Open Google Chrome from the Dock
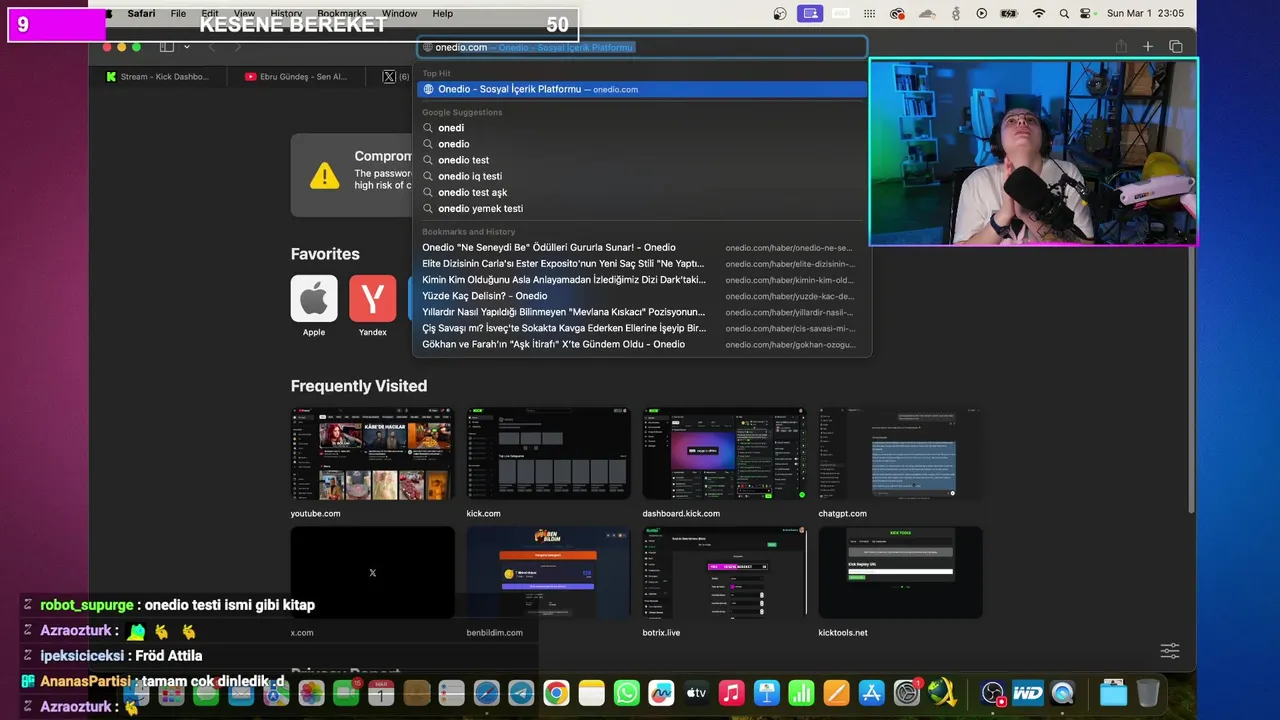Screen dimensions: 1280x720 [557, 693]
